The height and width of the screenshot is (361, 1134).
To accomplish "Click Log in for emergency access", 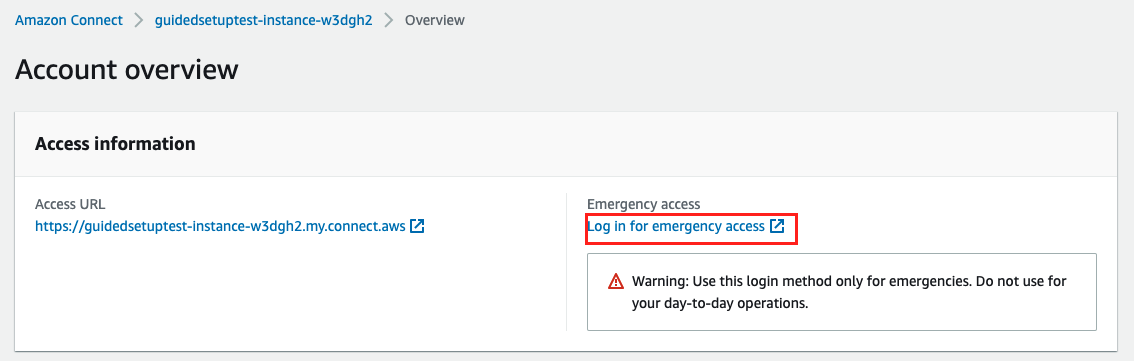I will click(675, 226).
